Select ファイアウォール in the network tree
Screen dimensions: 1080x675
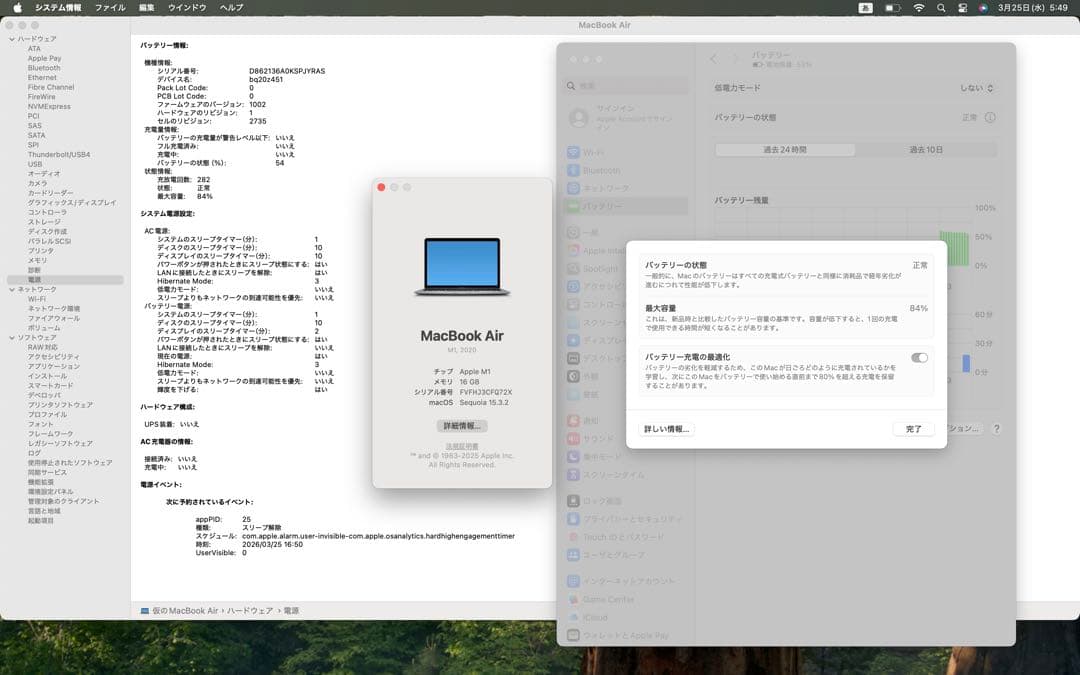click(x=54, y=319)
